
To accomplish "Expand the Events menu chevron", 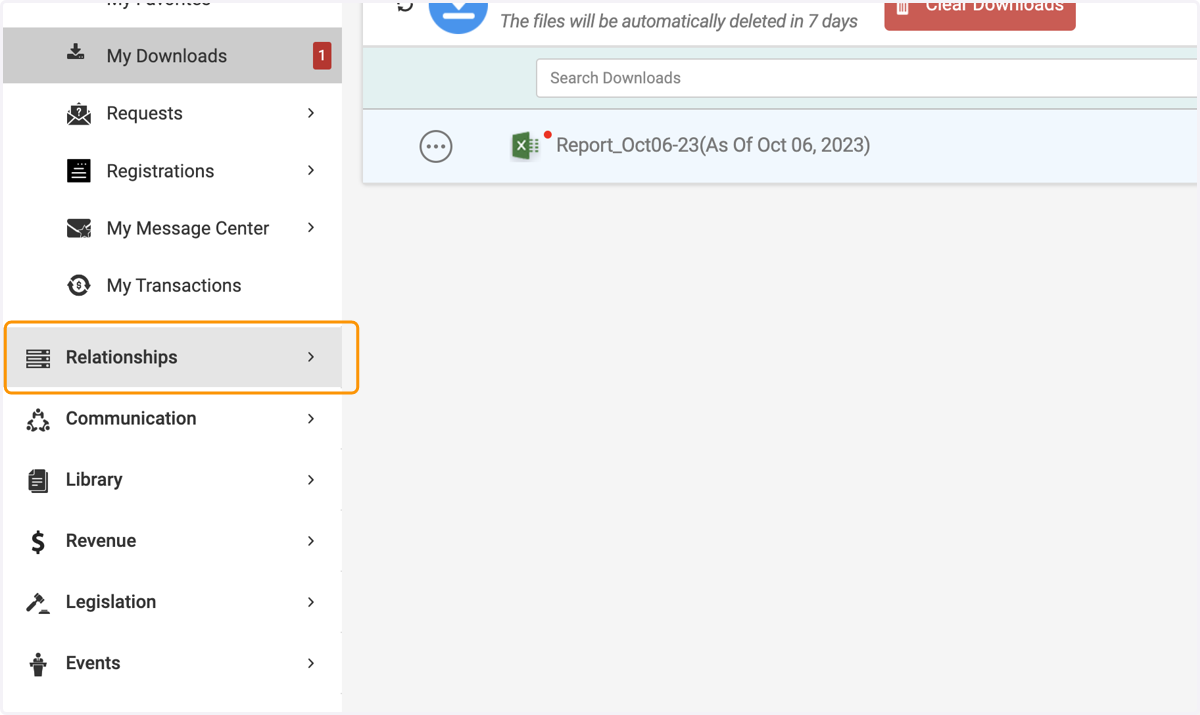I will (311, 663).
